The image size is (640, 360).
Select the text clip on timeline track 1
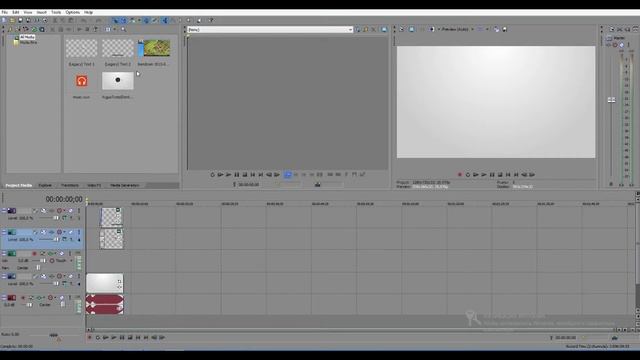(x=111, y=217)
